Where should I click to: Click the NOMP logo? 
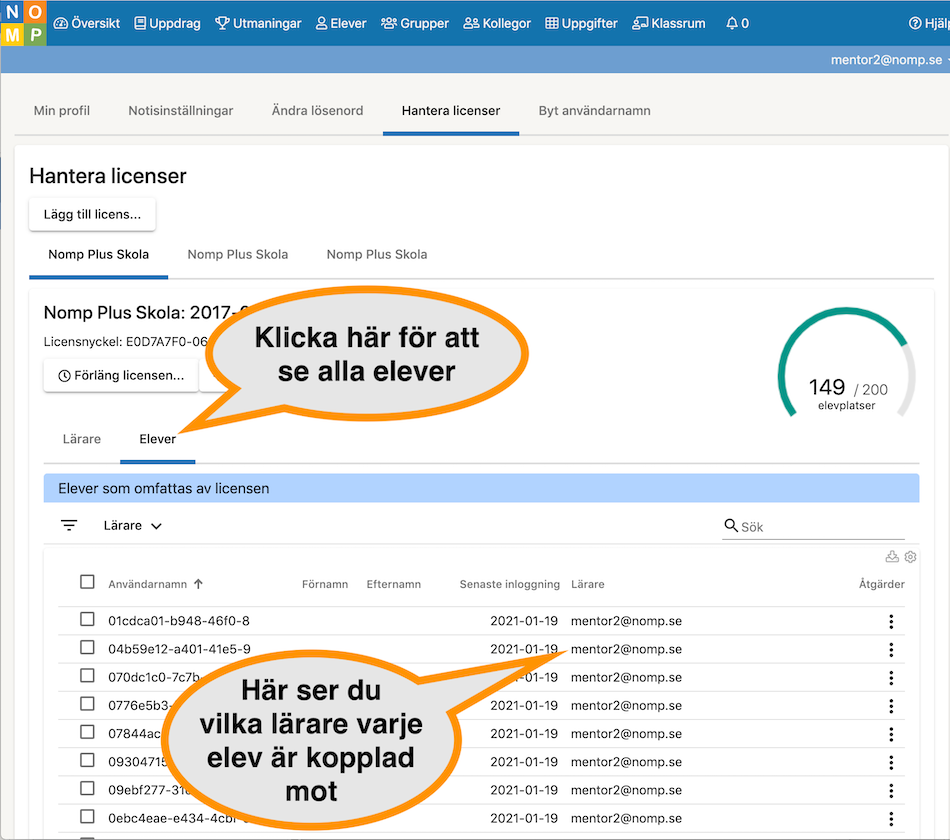click(x=23, y=23)
